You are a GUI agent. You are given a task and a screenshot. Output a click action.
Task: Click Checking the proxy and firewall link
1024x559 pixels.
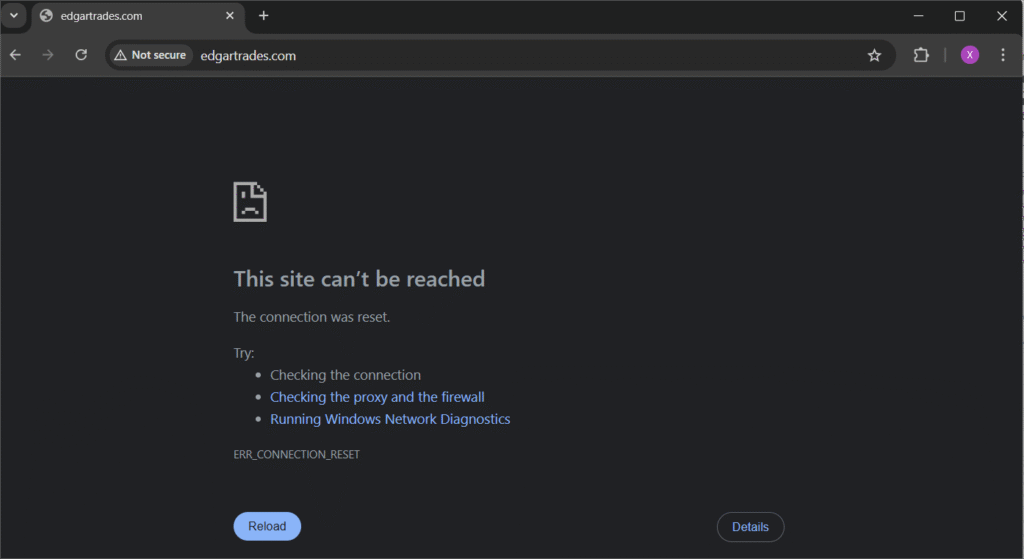(377, 397)
